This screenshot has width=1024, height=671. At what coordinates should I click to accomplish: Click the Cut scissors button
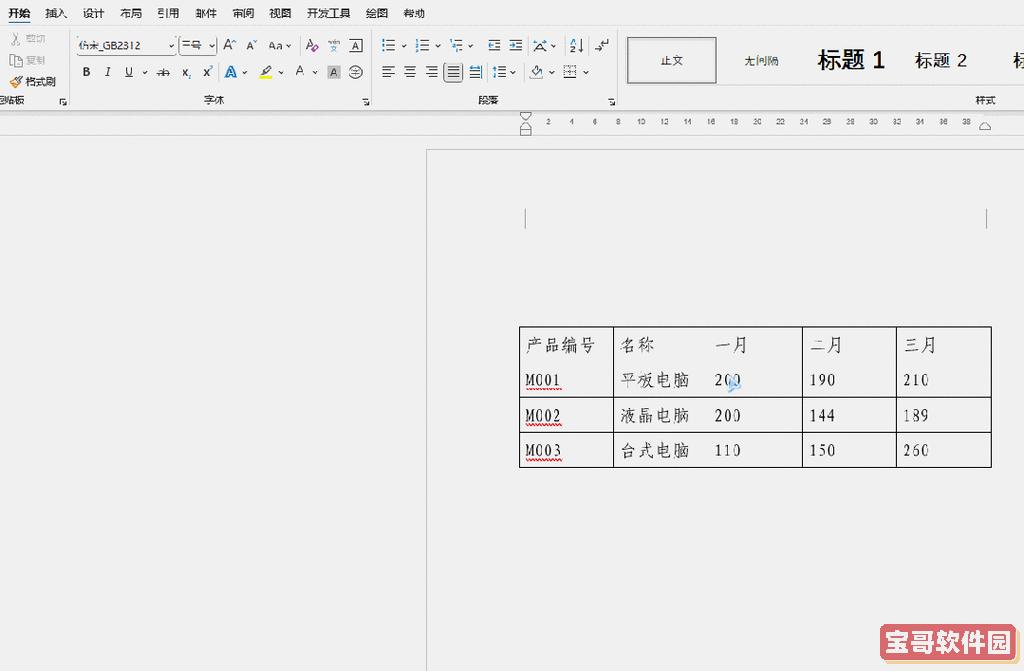pos(28,39)
